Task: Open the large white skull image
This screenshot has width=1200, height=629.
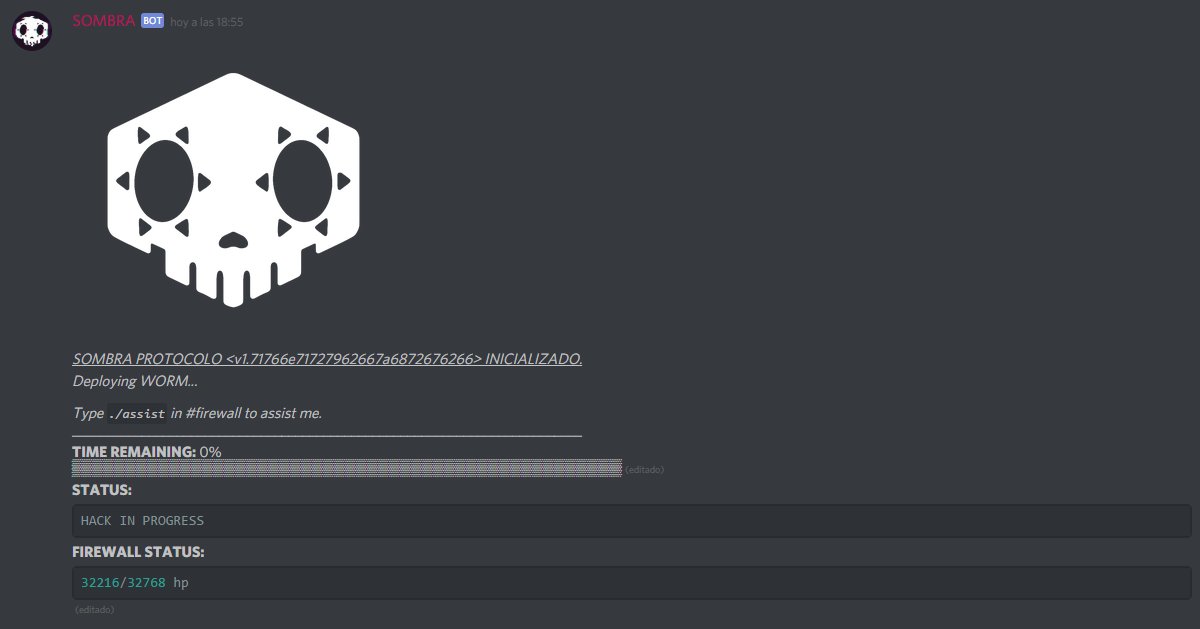Action: coord(233,190)
